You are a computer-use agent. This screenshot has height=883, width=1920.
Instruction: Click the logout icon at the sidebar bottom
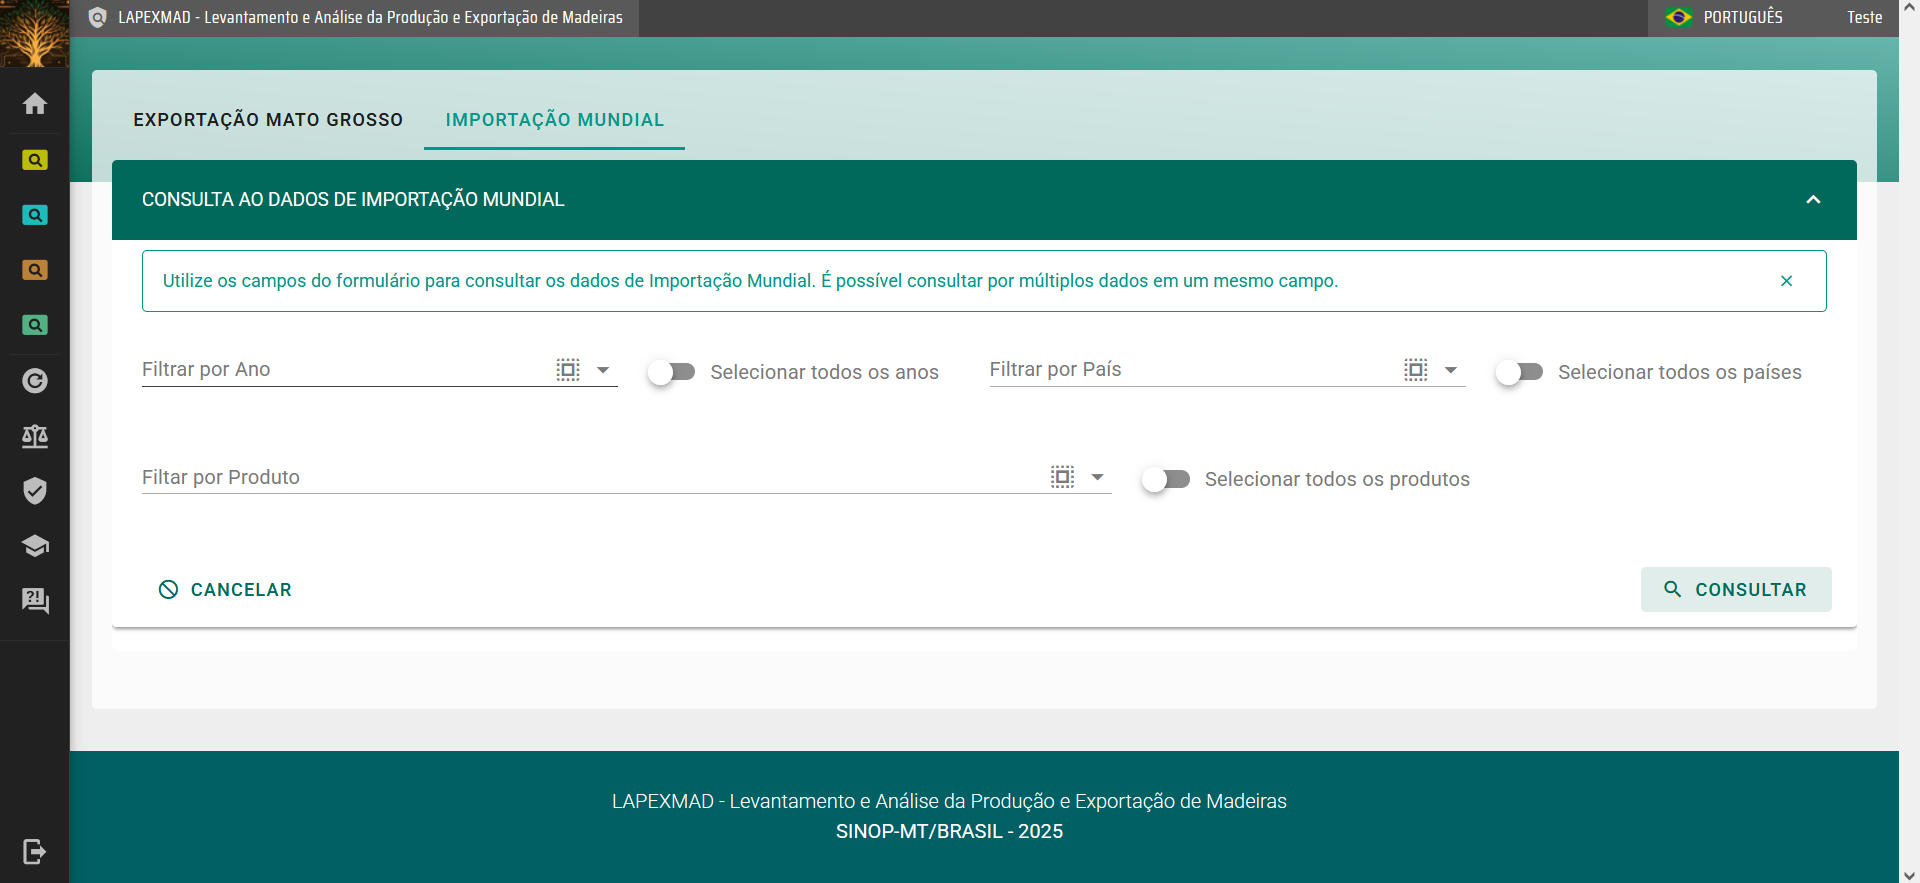point(35,852)
